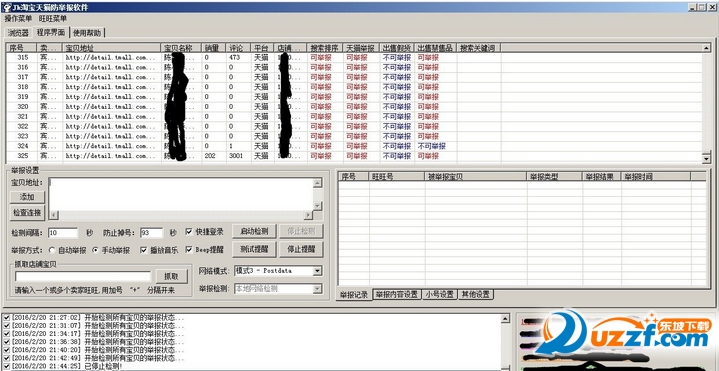Toggle the log entry checkbox at 21:42:49
Viewport: 719px width, 371px height.
(7, 358)
